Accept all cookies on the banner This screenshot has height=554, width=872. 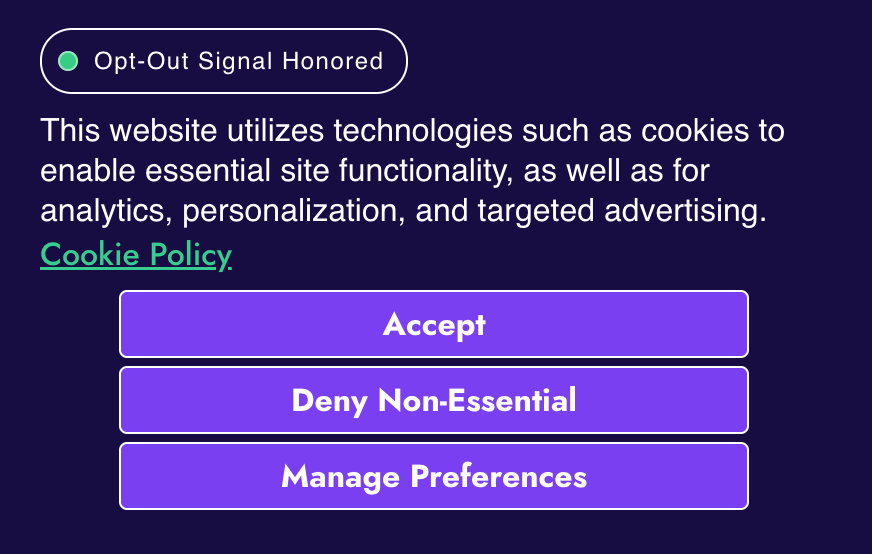(434, 324)
